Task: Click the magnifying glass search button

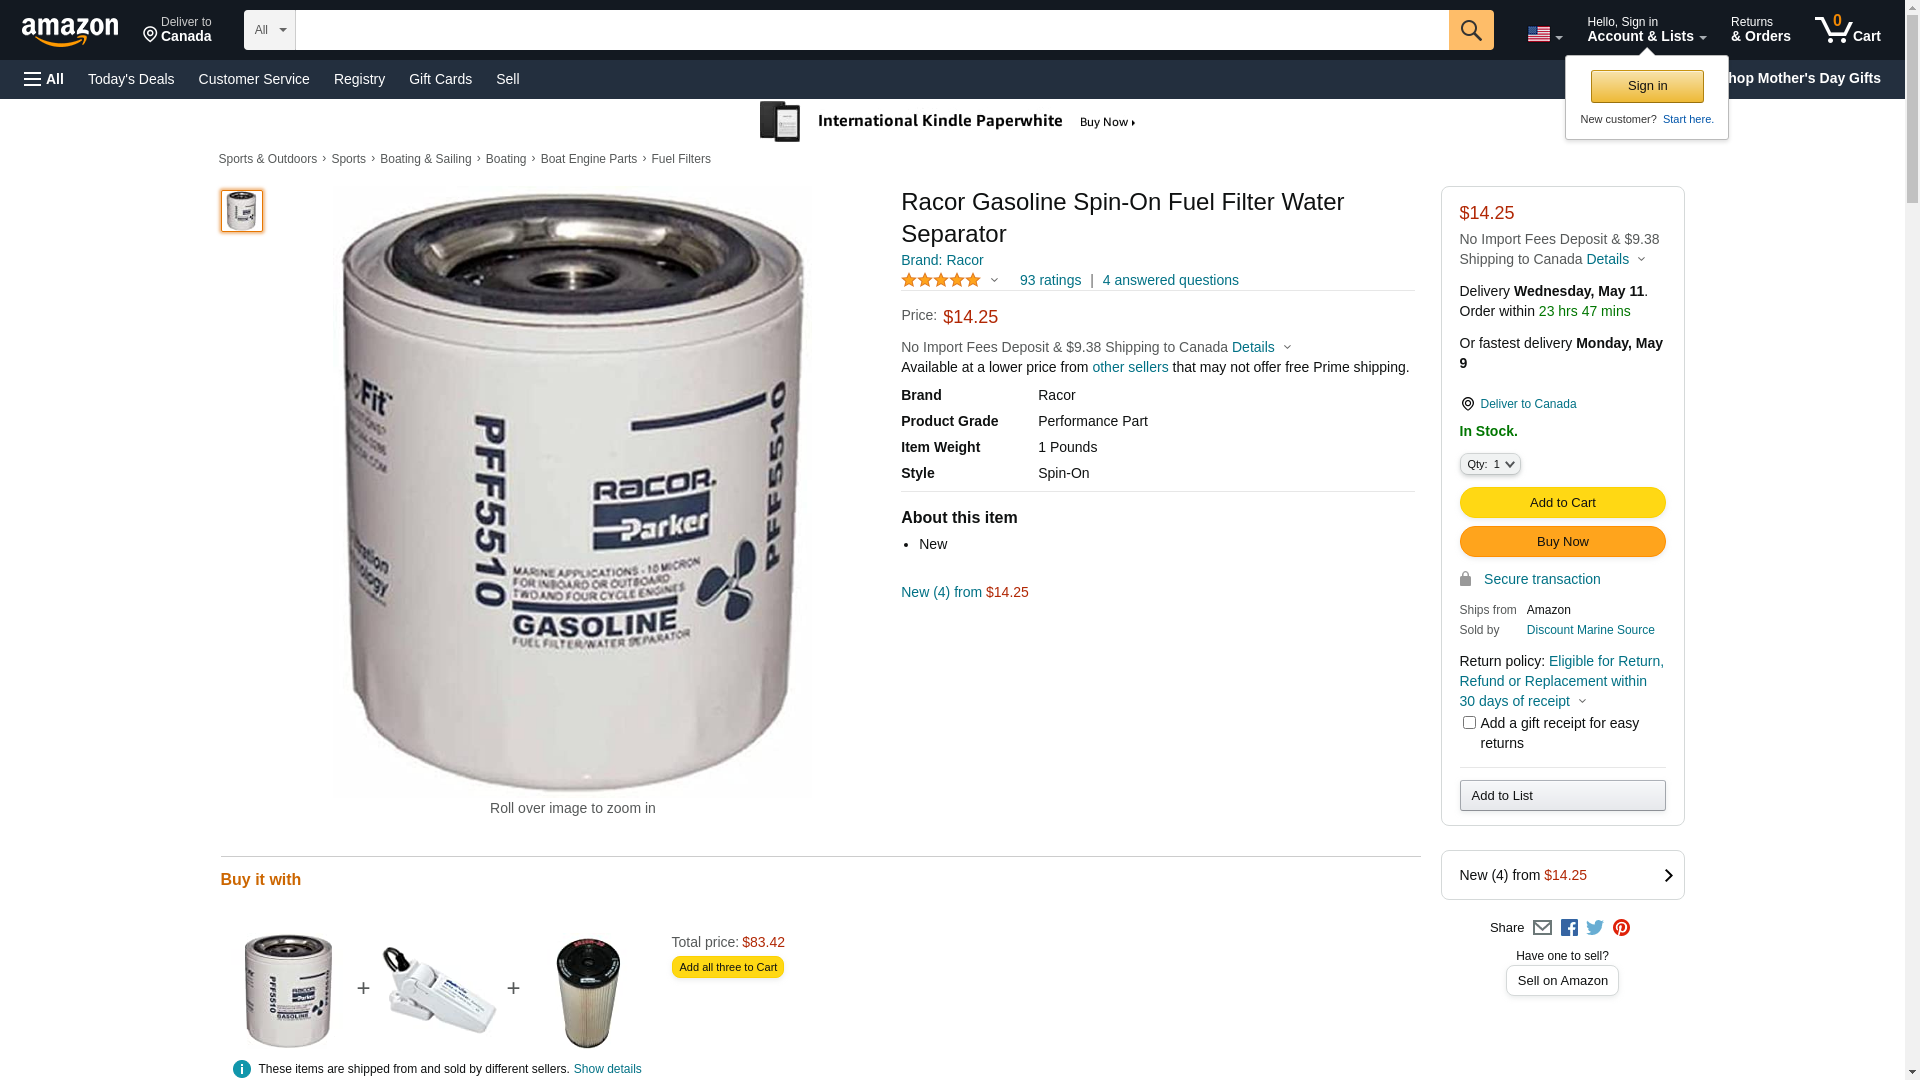Action: (x=1470, y=30)
